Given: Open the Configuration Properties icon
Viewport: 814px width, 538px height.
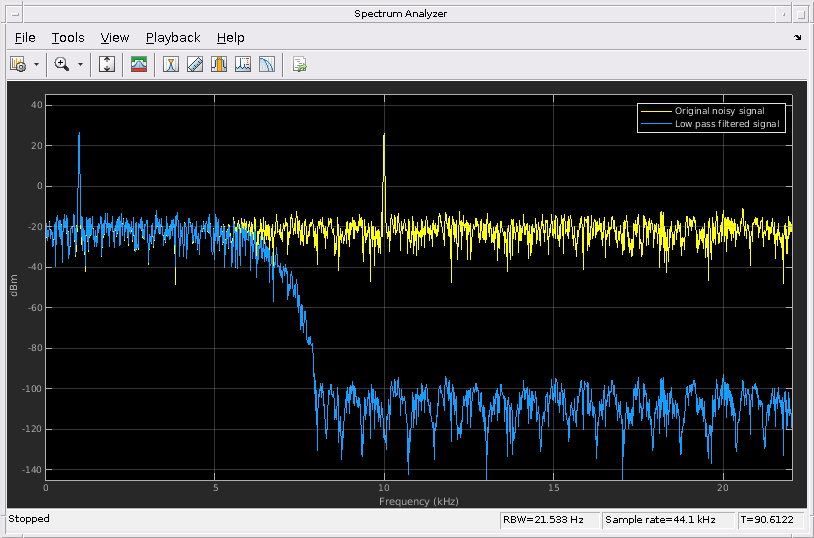Looking at the screenshot, I should tap(18, 65).
